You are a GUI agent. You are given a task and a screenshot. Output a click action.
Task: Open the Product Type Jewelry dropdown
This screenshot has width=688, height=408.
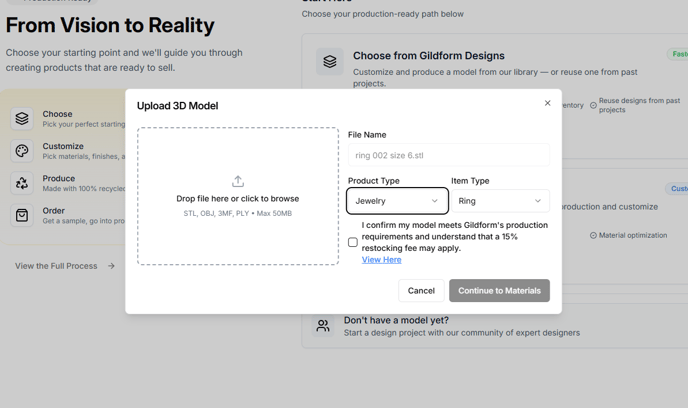[397, 201]
